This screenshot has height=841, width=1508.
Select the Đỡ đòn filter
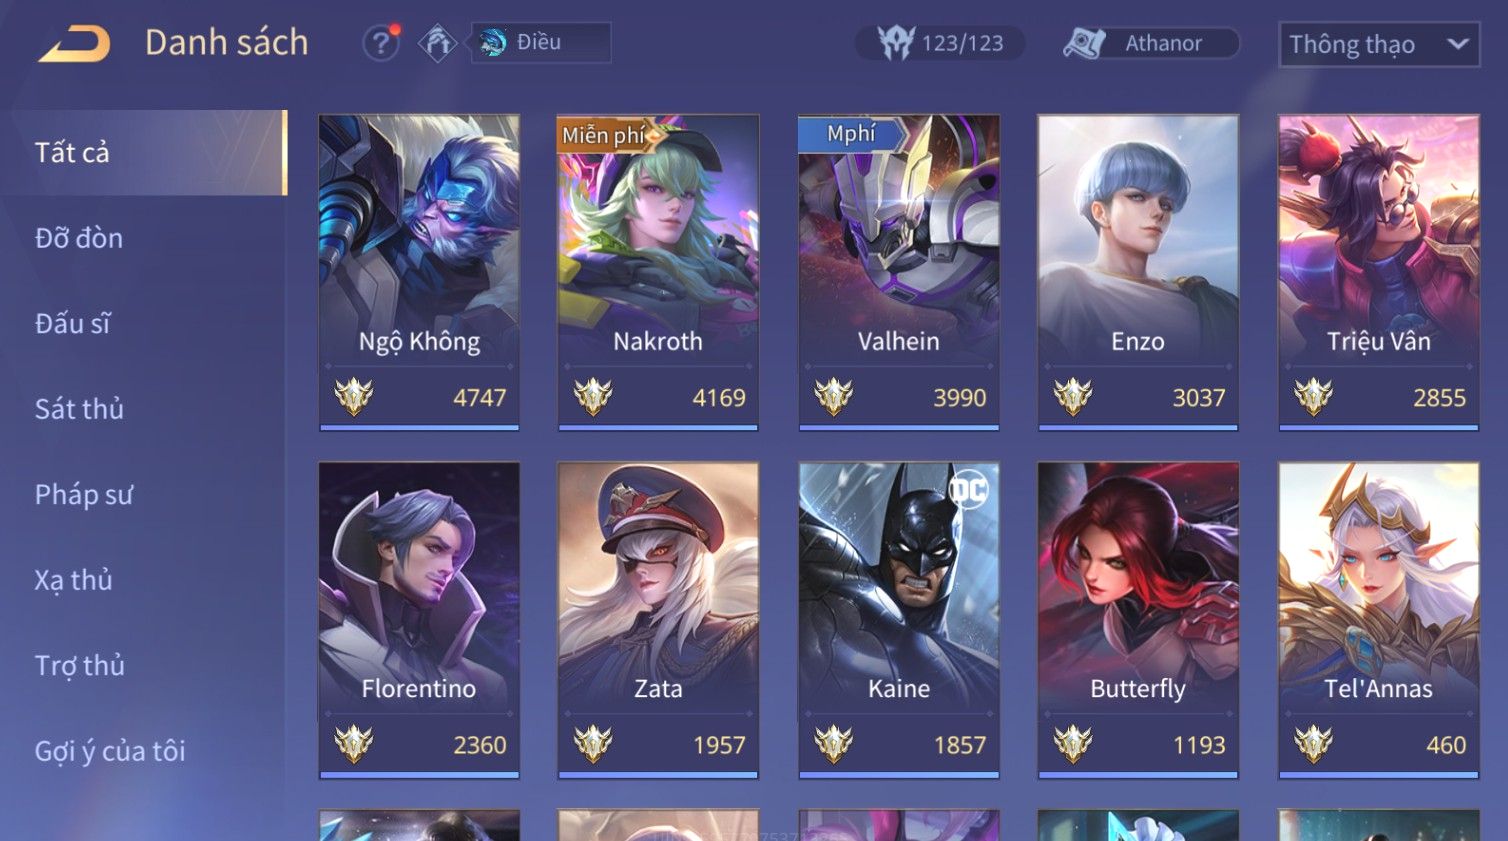(79, 238)
